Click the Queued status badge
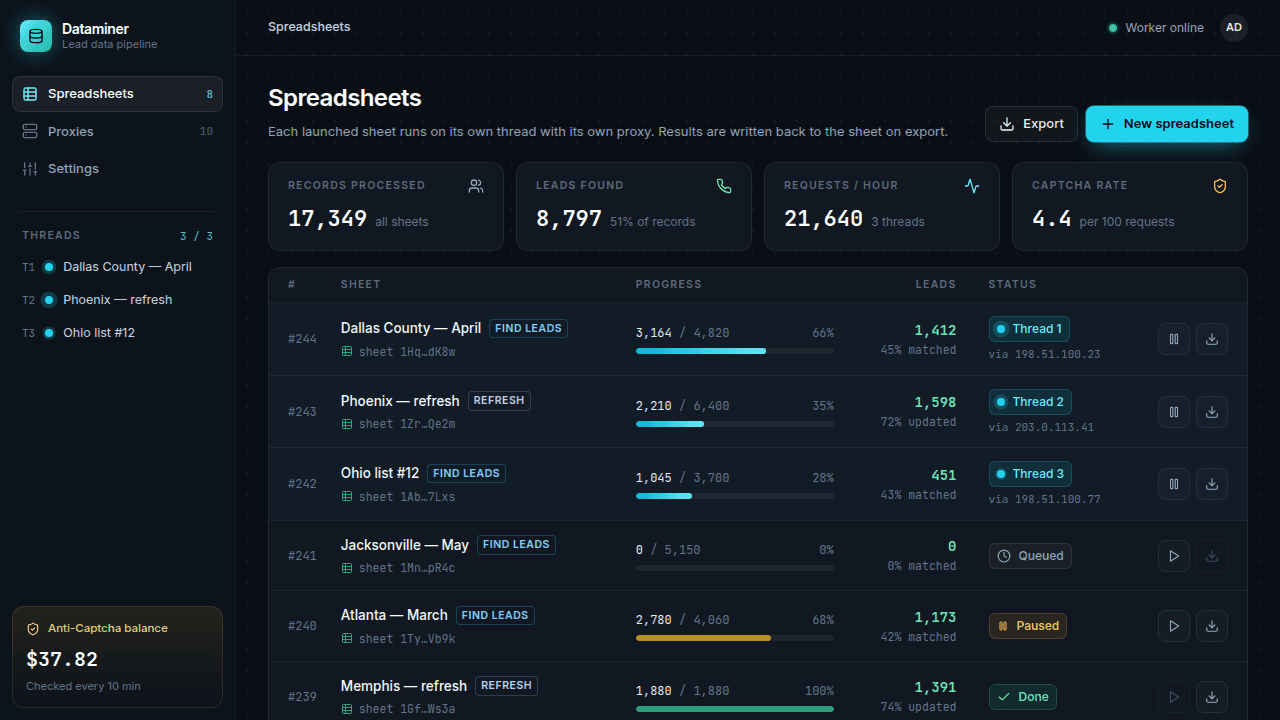This screenshot has width=1280, height=720. click(x=1030, y=556)
